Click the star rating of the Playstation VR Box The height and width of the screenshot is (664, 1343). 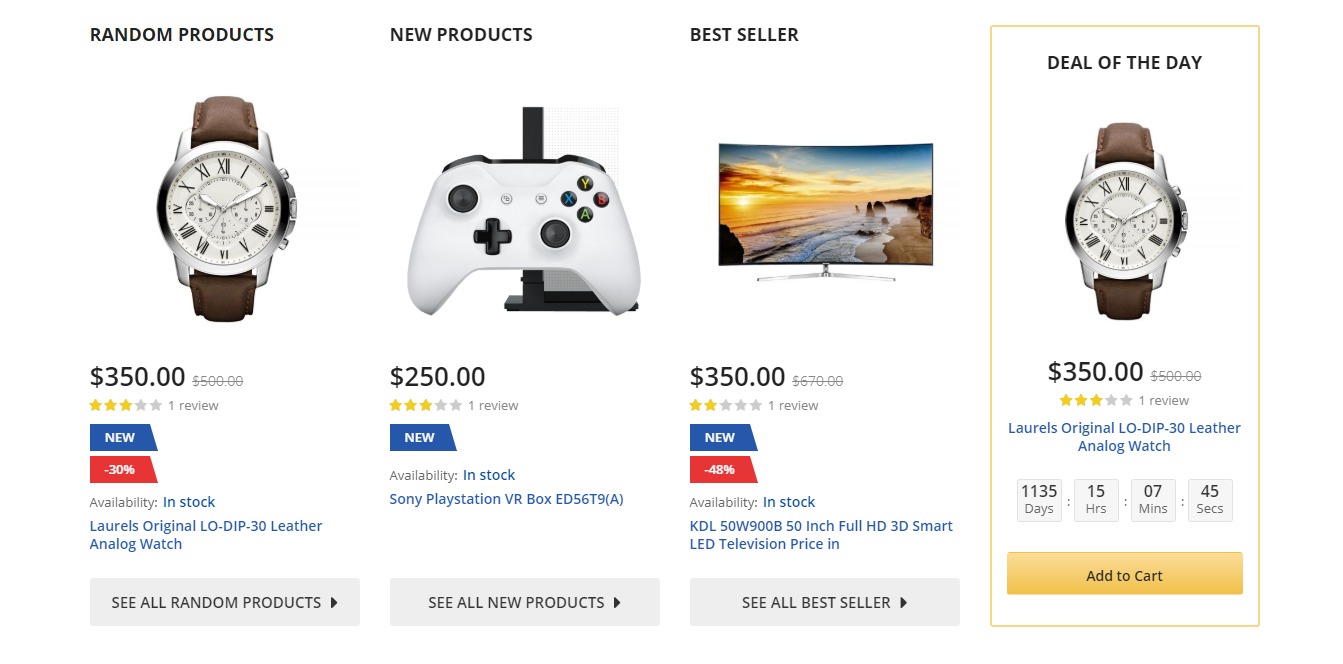coord(425,406)
